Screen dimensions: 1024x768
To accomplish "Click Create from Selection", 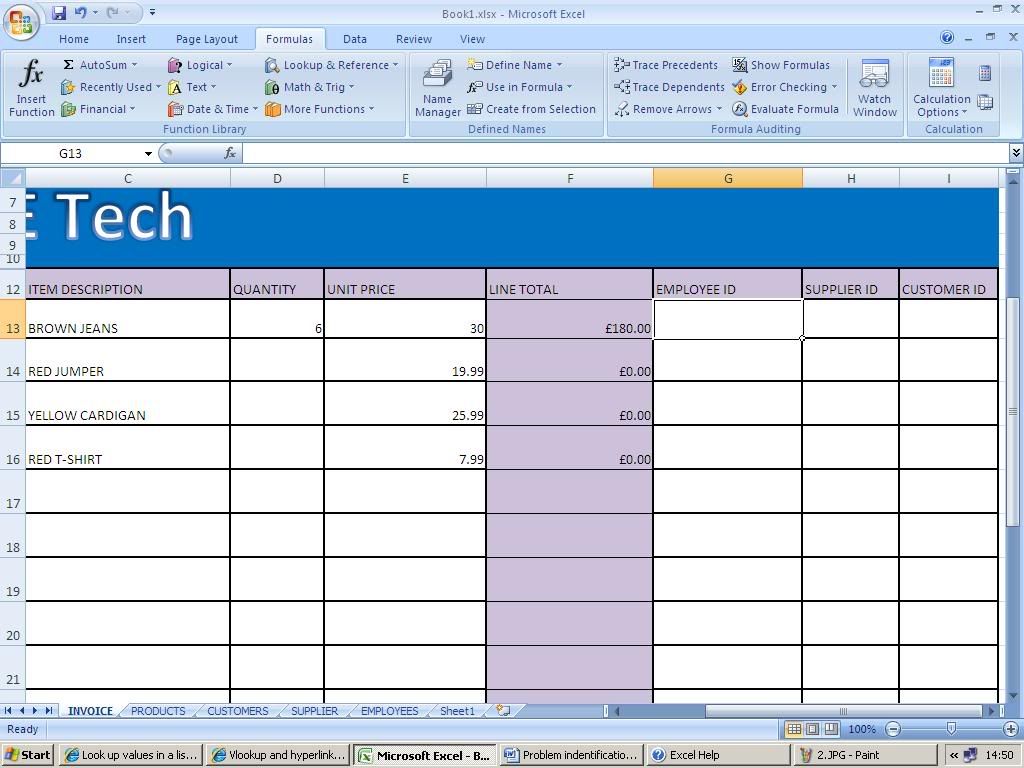I will [x=532, y=109].
